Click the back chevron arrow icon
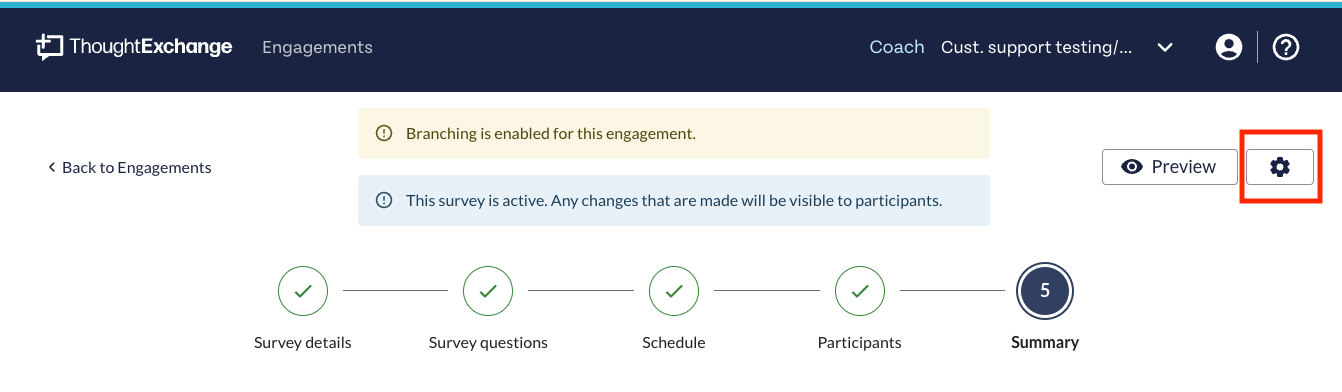Screen dimensions: 1342x392 coord(51,167)
